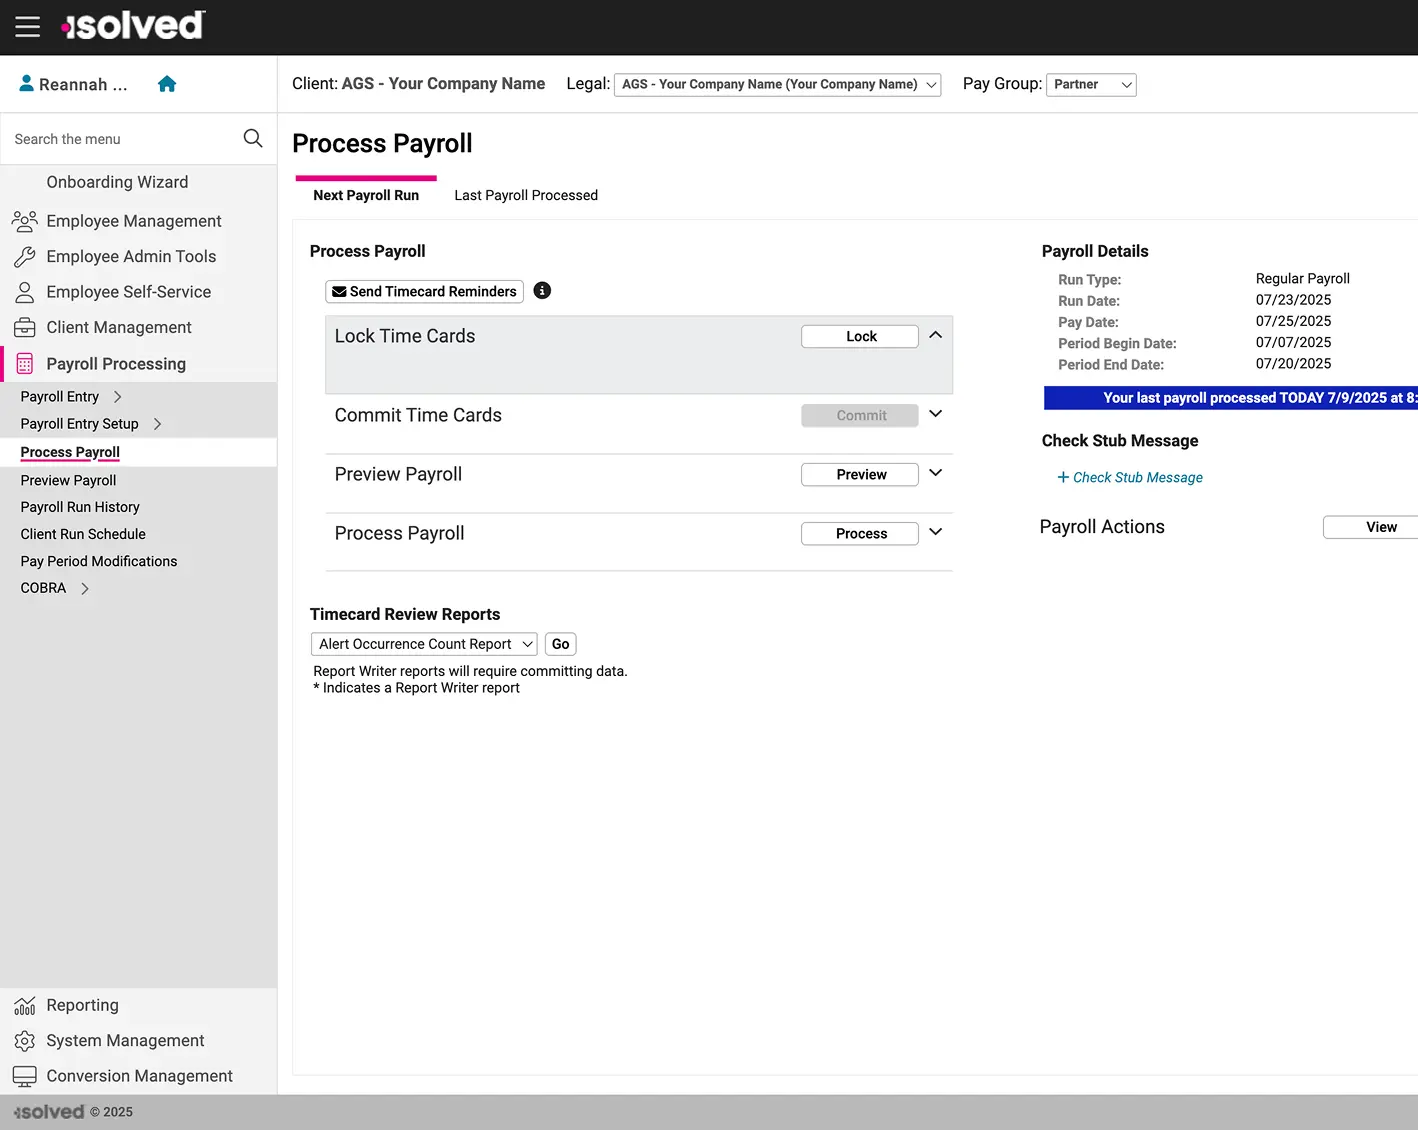Click the Client Management sidebar icon
Viewport: 1418px width, 1130px height.
click(x=24, y=327)
